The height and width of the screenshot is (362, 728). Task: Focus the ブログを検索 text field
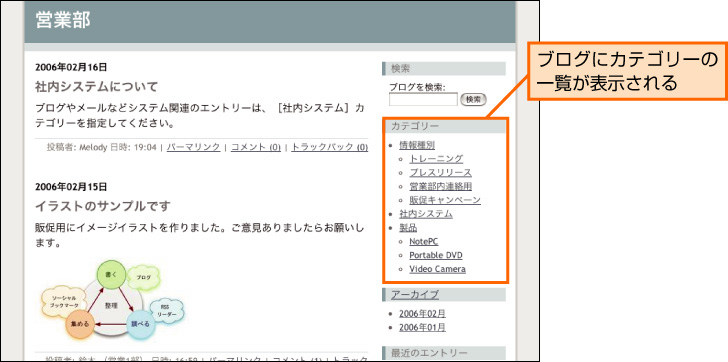[x=423, y=99]
